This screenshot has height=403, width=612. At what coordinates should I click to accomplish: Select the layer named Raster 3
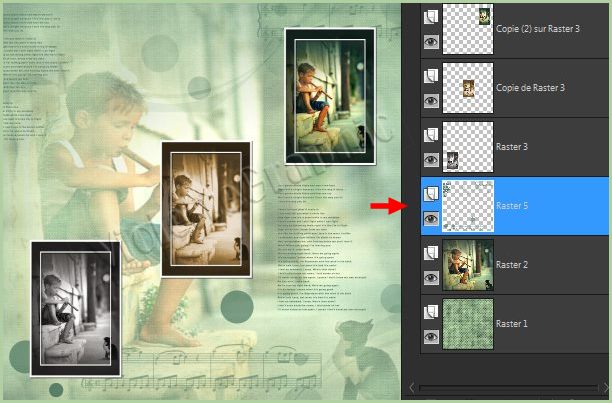pos(512,147)
